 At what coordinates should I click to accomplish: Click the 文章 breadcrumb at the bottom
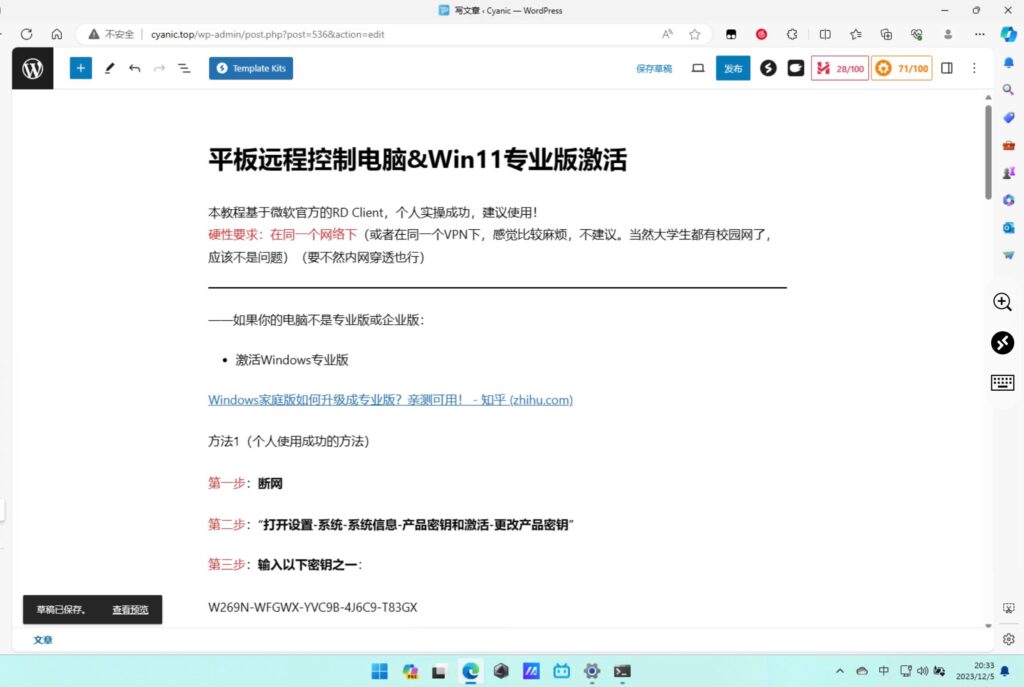(43, 640)
